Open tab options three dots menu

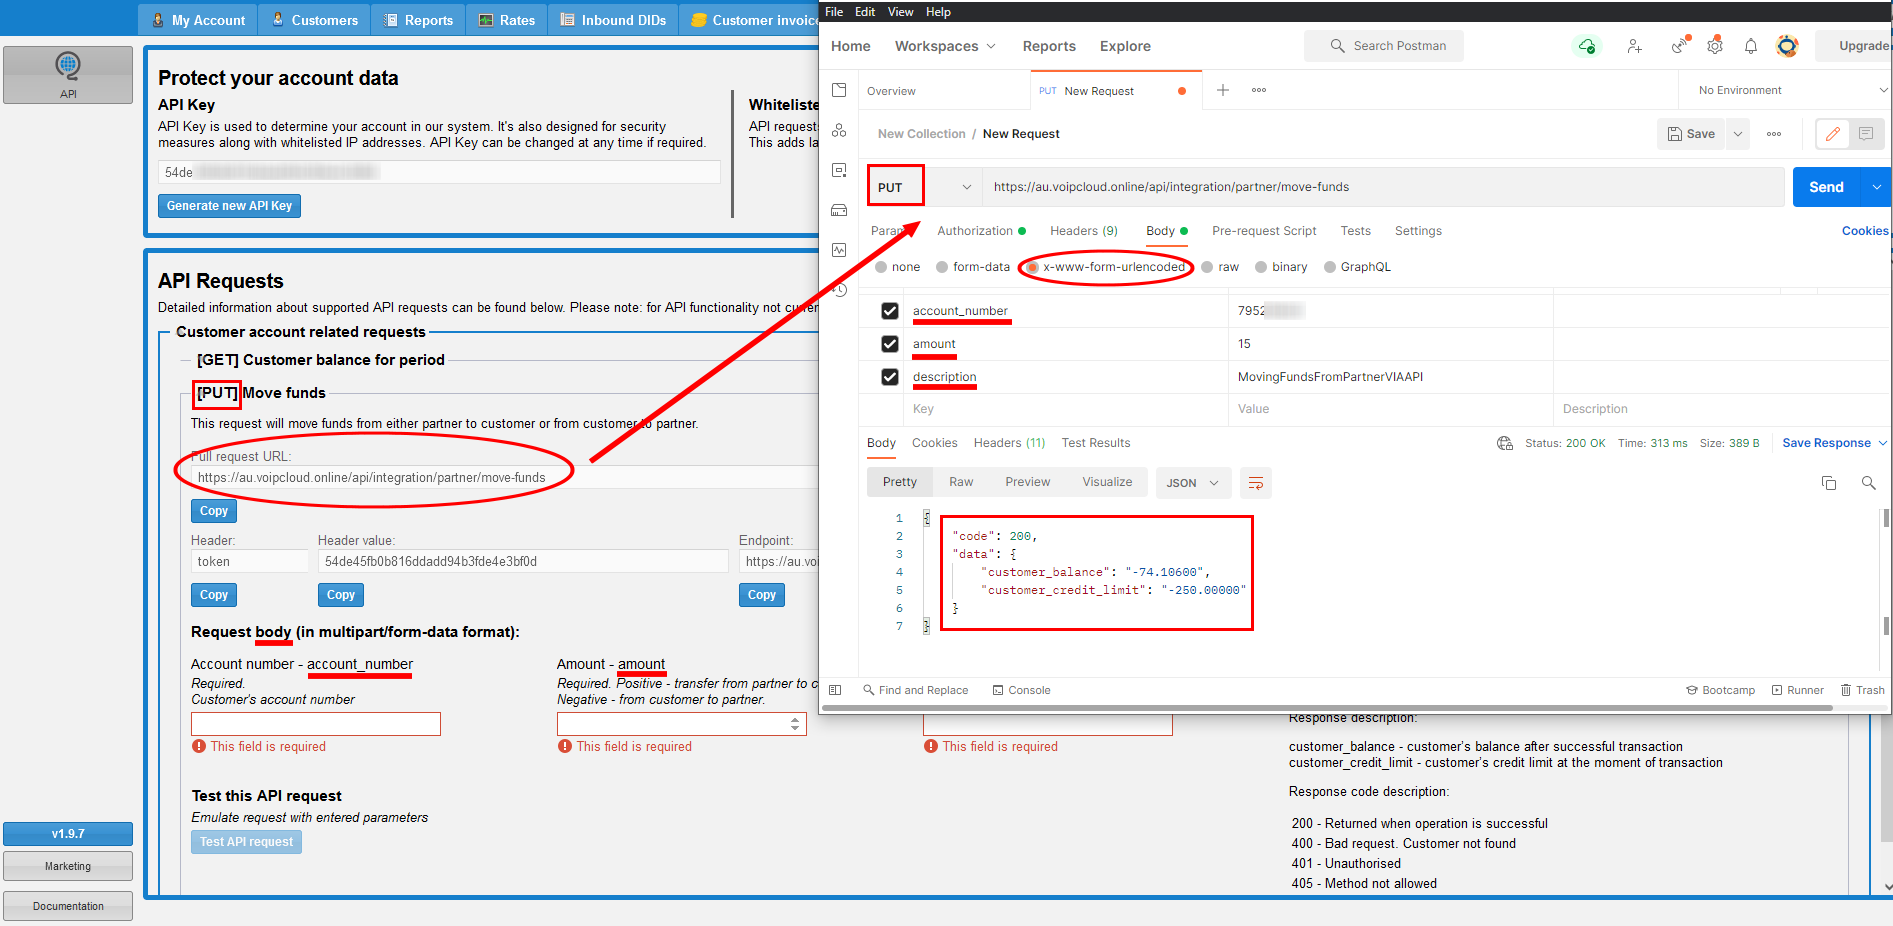pyautogui.click(x=1259, y=90)
